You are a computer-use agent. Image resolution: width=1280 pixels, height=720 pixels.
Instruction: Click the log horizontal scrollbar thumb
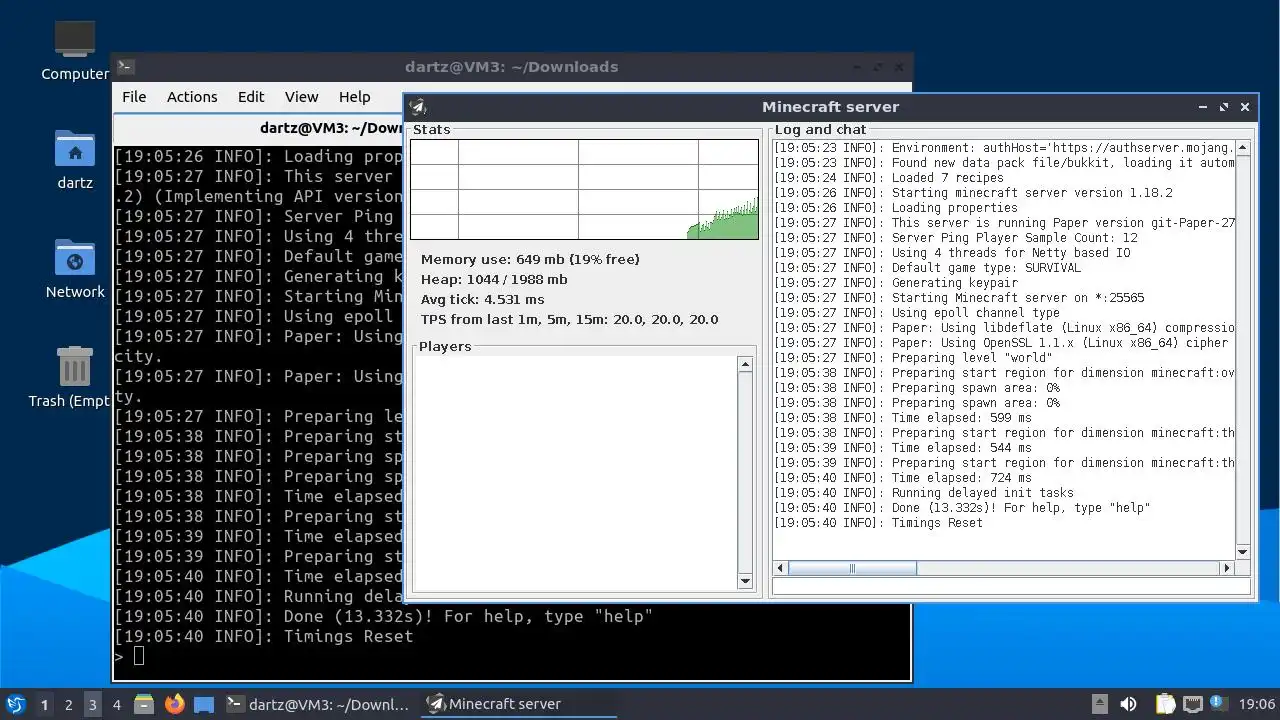tap(852, 568)
